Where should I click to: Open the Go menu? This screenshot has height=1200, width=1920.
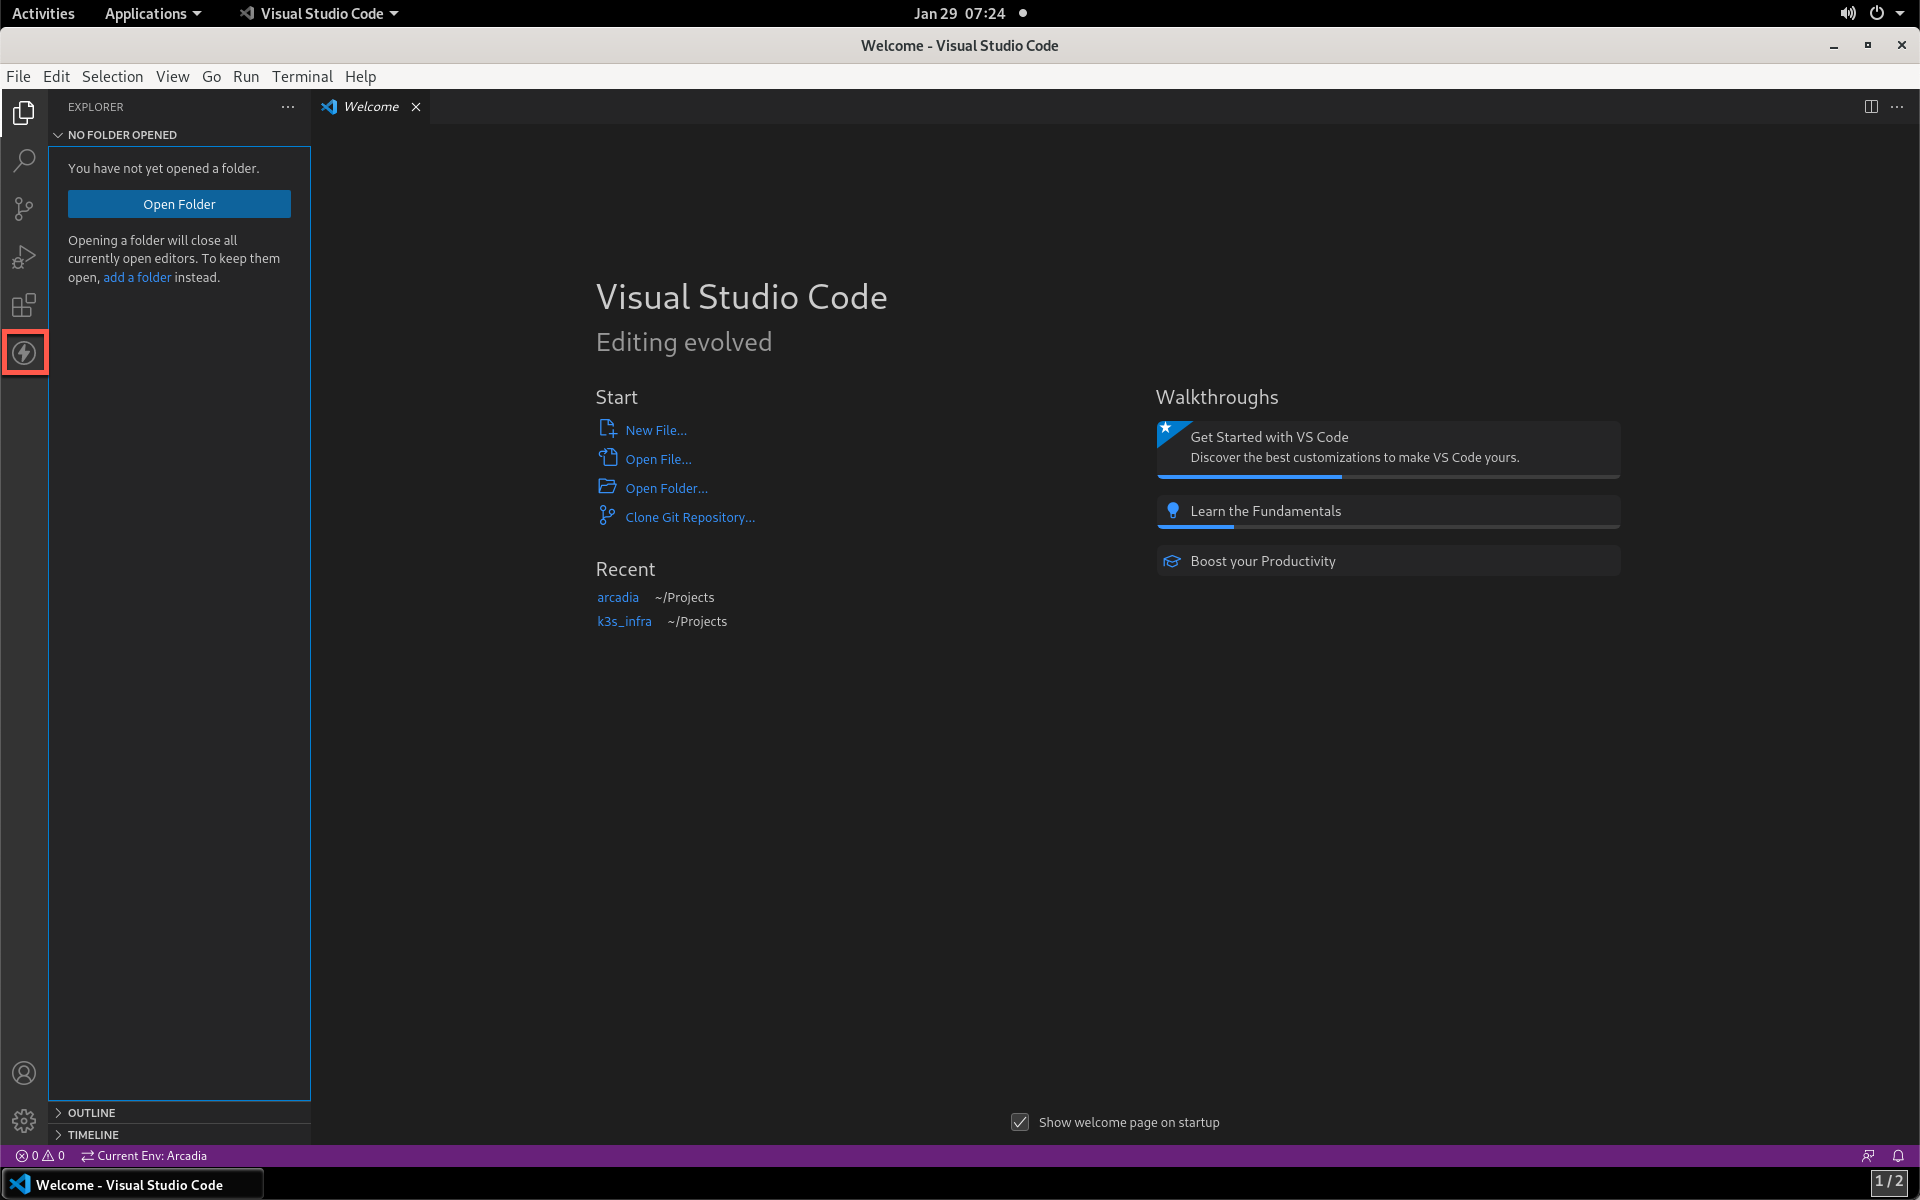point(211,77)
